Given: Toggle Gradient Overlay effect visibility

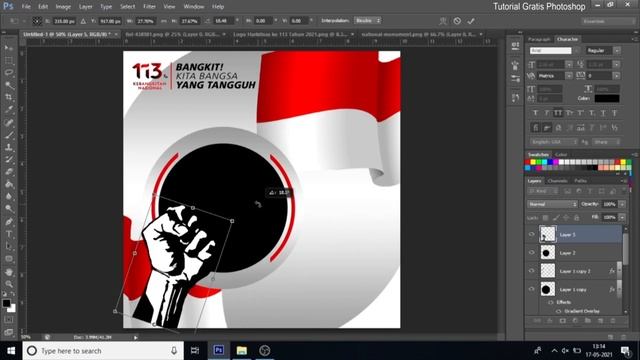Looking at the screenshot, I should [x=558, y=311].
